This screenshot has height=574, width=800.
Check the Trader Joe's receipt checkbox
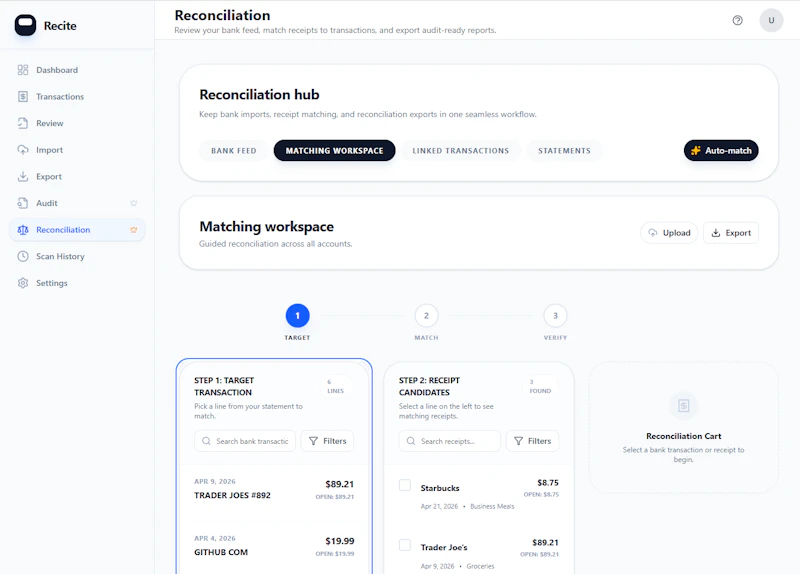405,544
